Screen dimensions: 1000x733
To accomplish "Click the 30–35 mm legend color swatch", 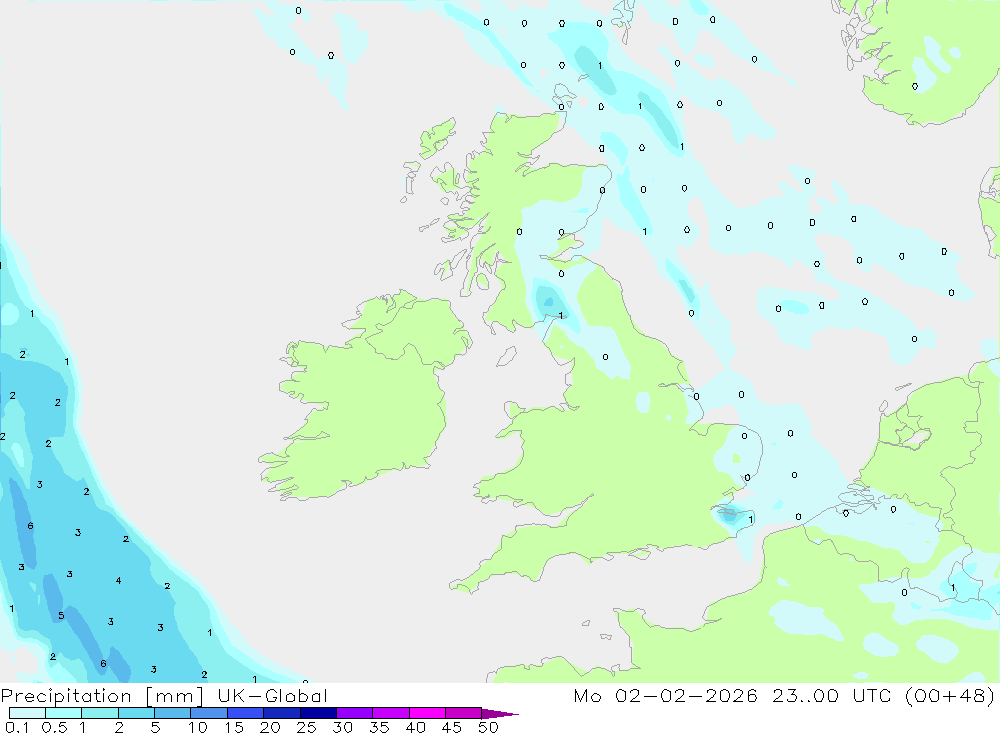I will [355, 713].
